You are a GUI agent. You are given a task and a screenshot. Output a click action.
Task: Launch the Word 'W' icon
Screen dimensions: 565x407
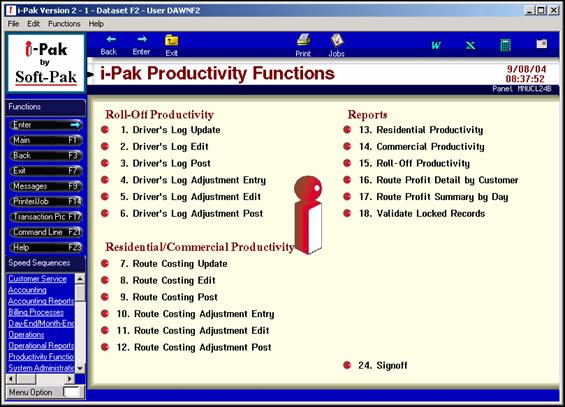(436, 45)
